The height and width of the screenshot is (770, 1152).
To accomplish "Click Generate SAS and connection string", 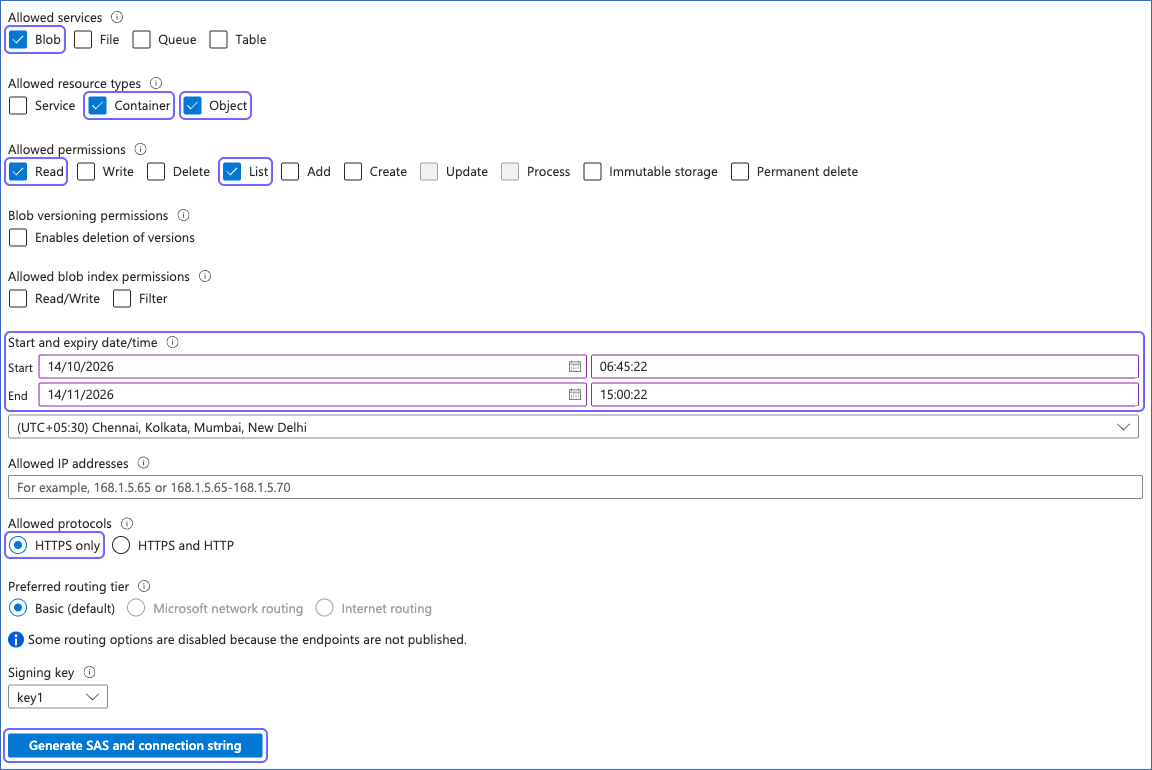I will point(135,746).
